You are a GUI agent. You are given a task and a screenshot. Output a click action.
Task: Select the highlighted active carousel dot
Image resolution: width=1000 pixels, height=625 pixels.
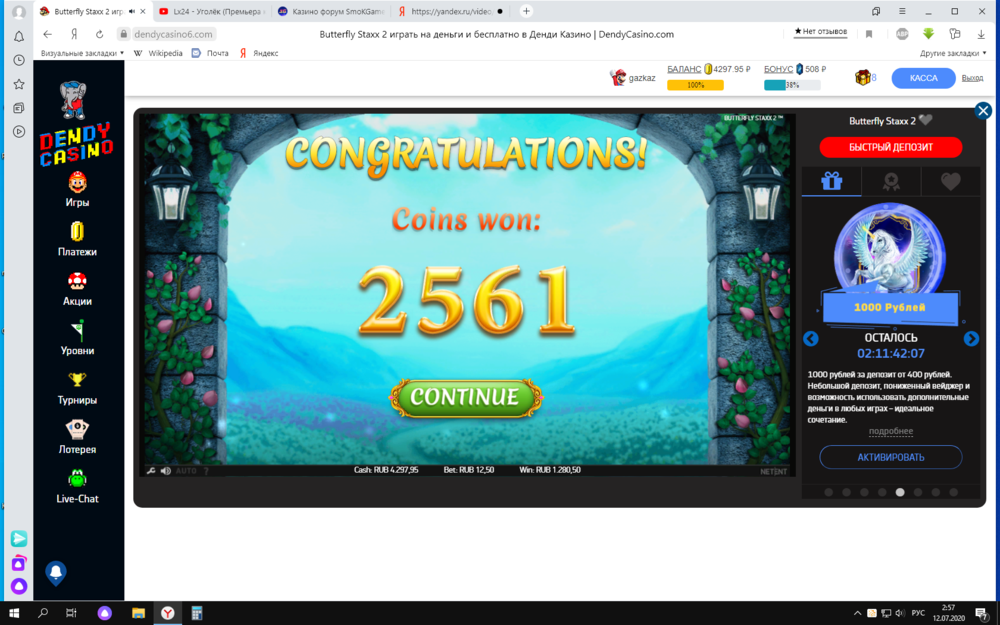900,492
